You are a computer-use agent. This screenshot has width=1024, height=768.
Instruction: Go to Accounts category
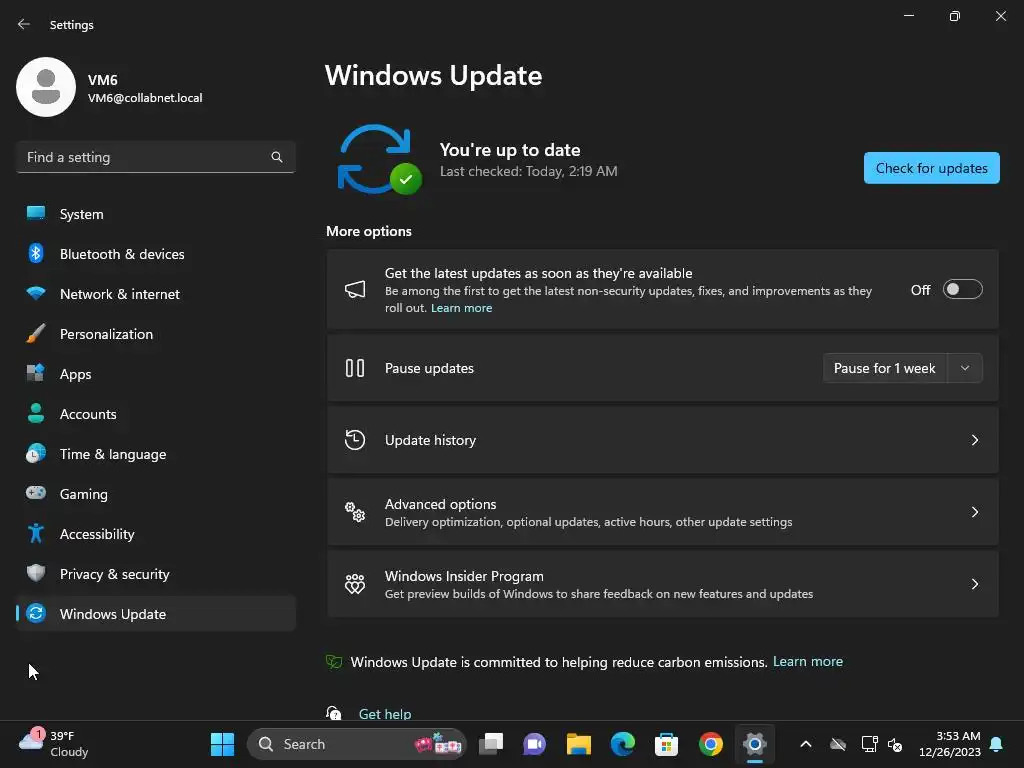[155, 413]
